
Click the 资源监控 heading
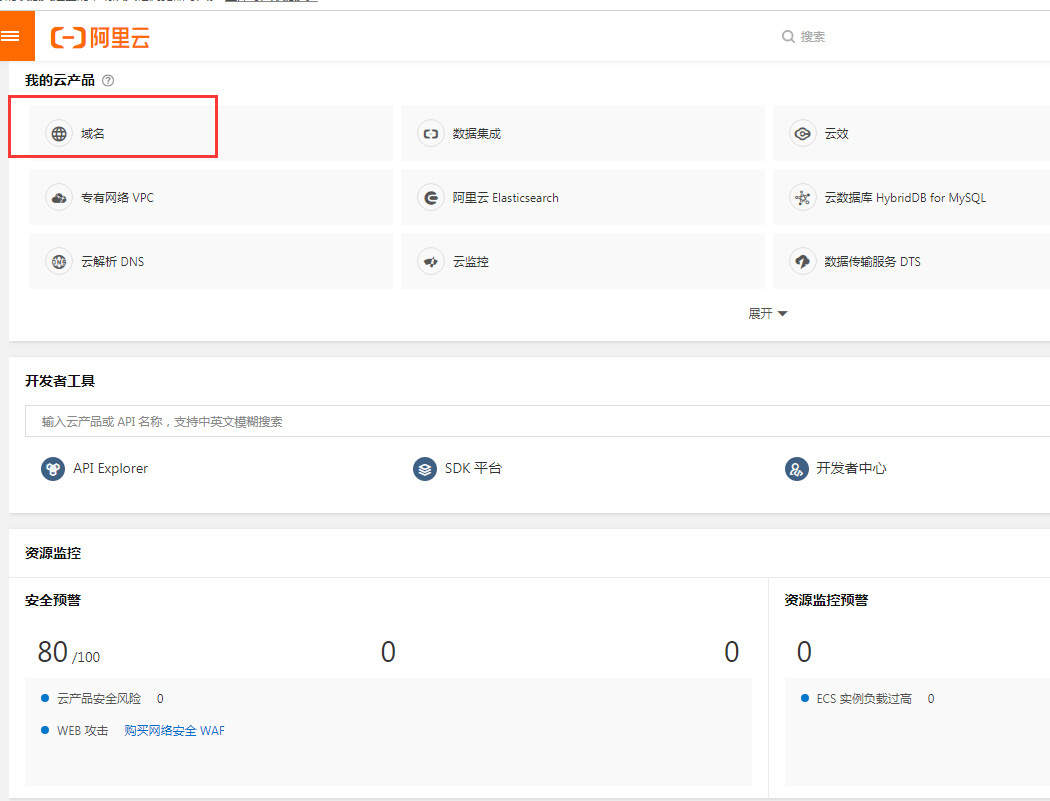(x=53, y=553)
